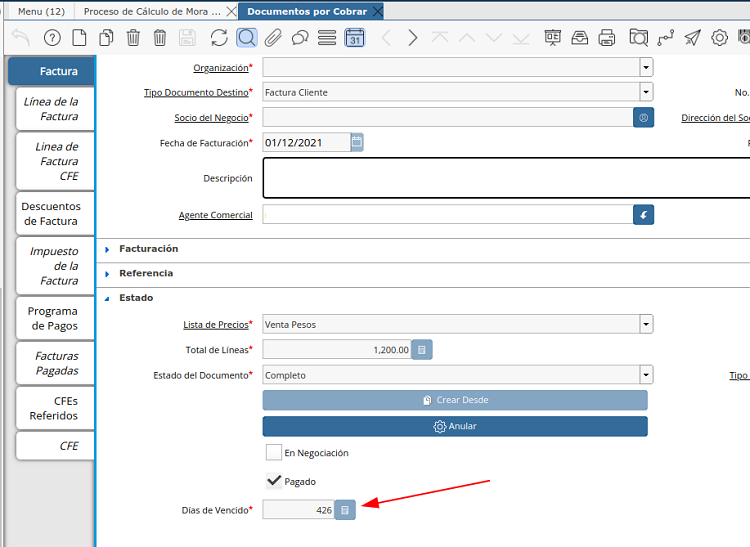Open the Socio del Negocio lookup button
Image resolution: width=750 pixels, height=547 pixels.
coord(644,117)
